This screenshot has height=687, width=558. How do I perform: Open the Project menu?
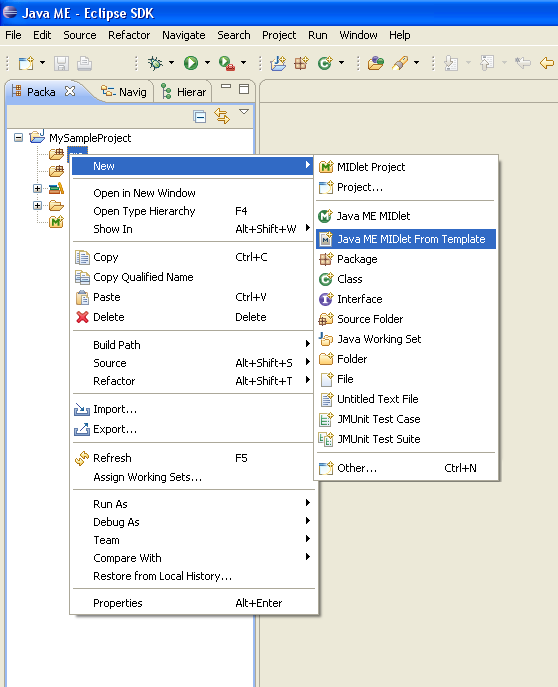[279, 35]
